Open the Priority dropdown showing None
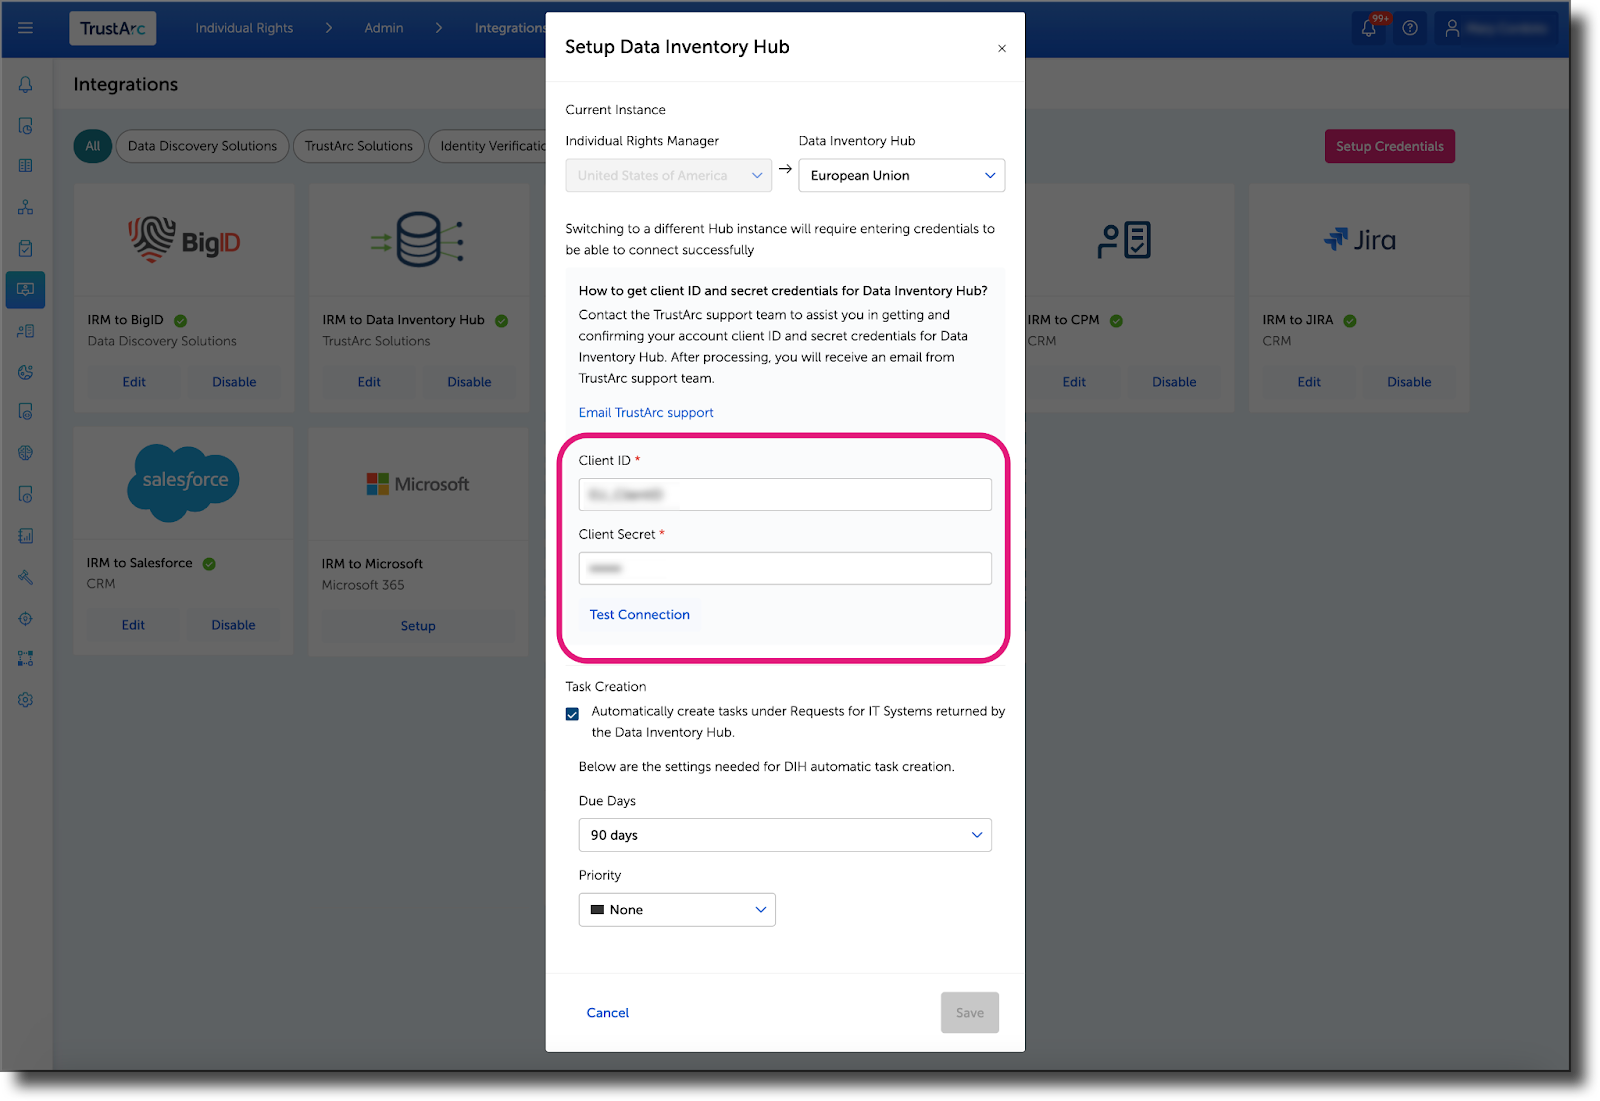This screenshot has height=1101, width=1600. click(676, 909)
